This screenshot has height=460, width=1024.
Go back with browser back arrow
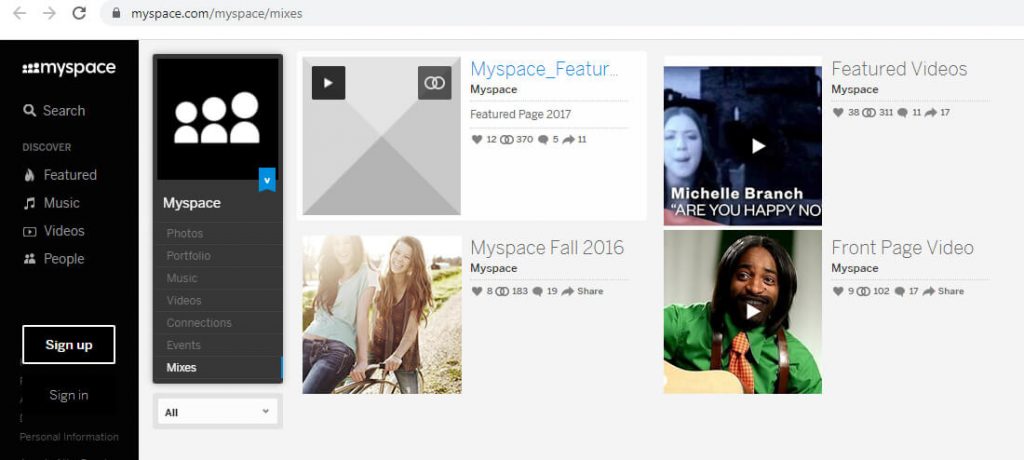pyautogui.click(x=20, y=13)
